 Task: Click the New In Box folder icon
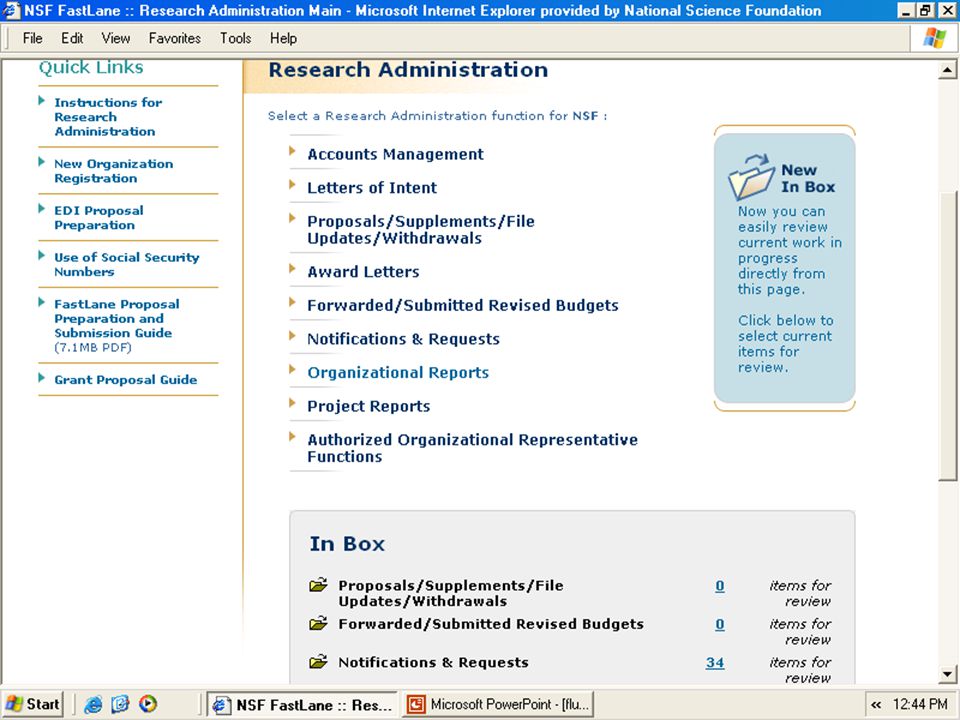click(752, 177)
